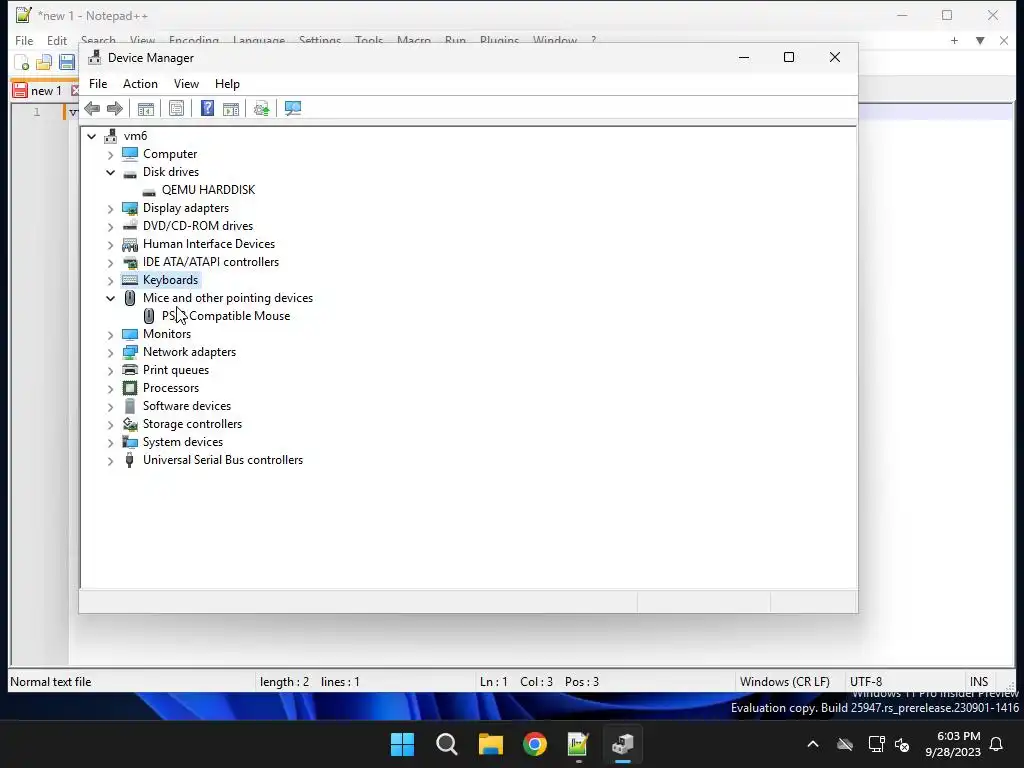Click the Update device driver toolbar icon
Viewport: 1024px width, 768px height.
coord(261,108)
